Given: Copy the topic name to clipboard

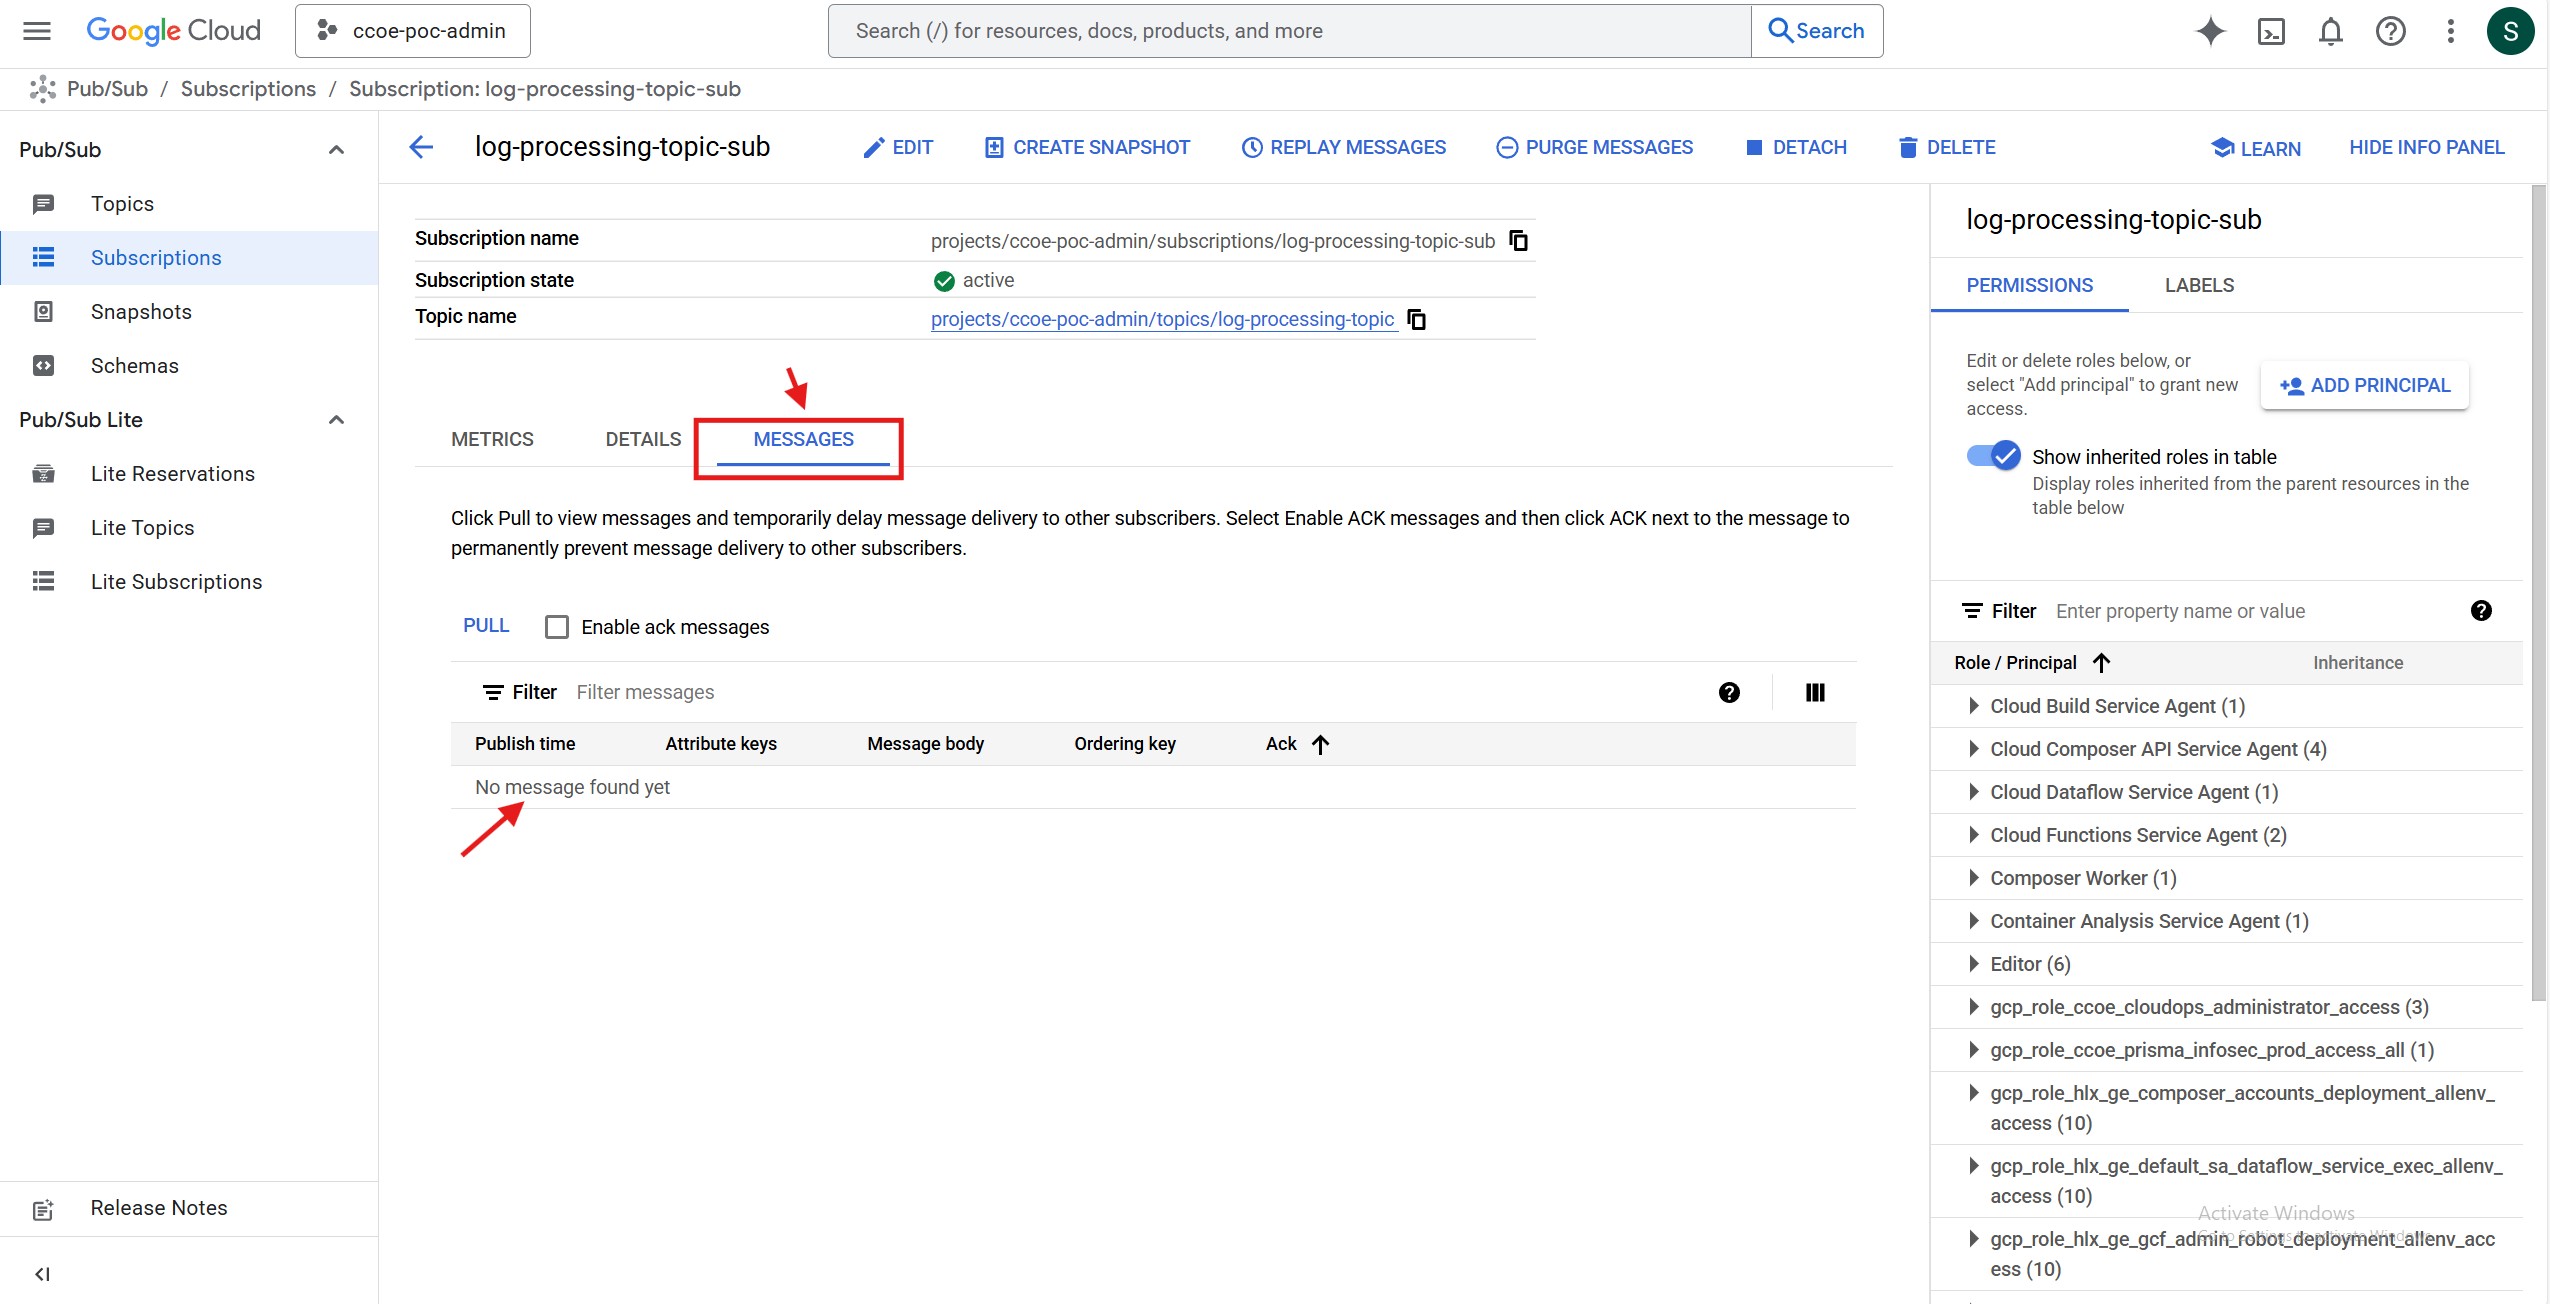Looking at the screenshot, I should click(1416, 319).
